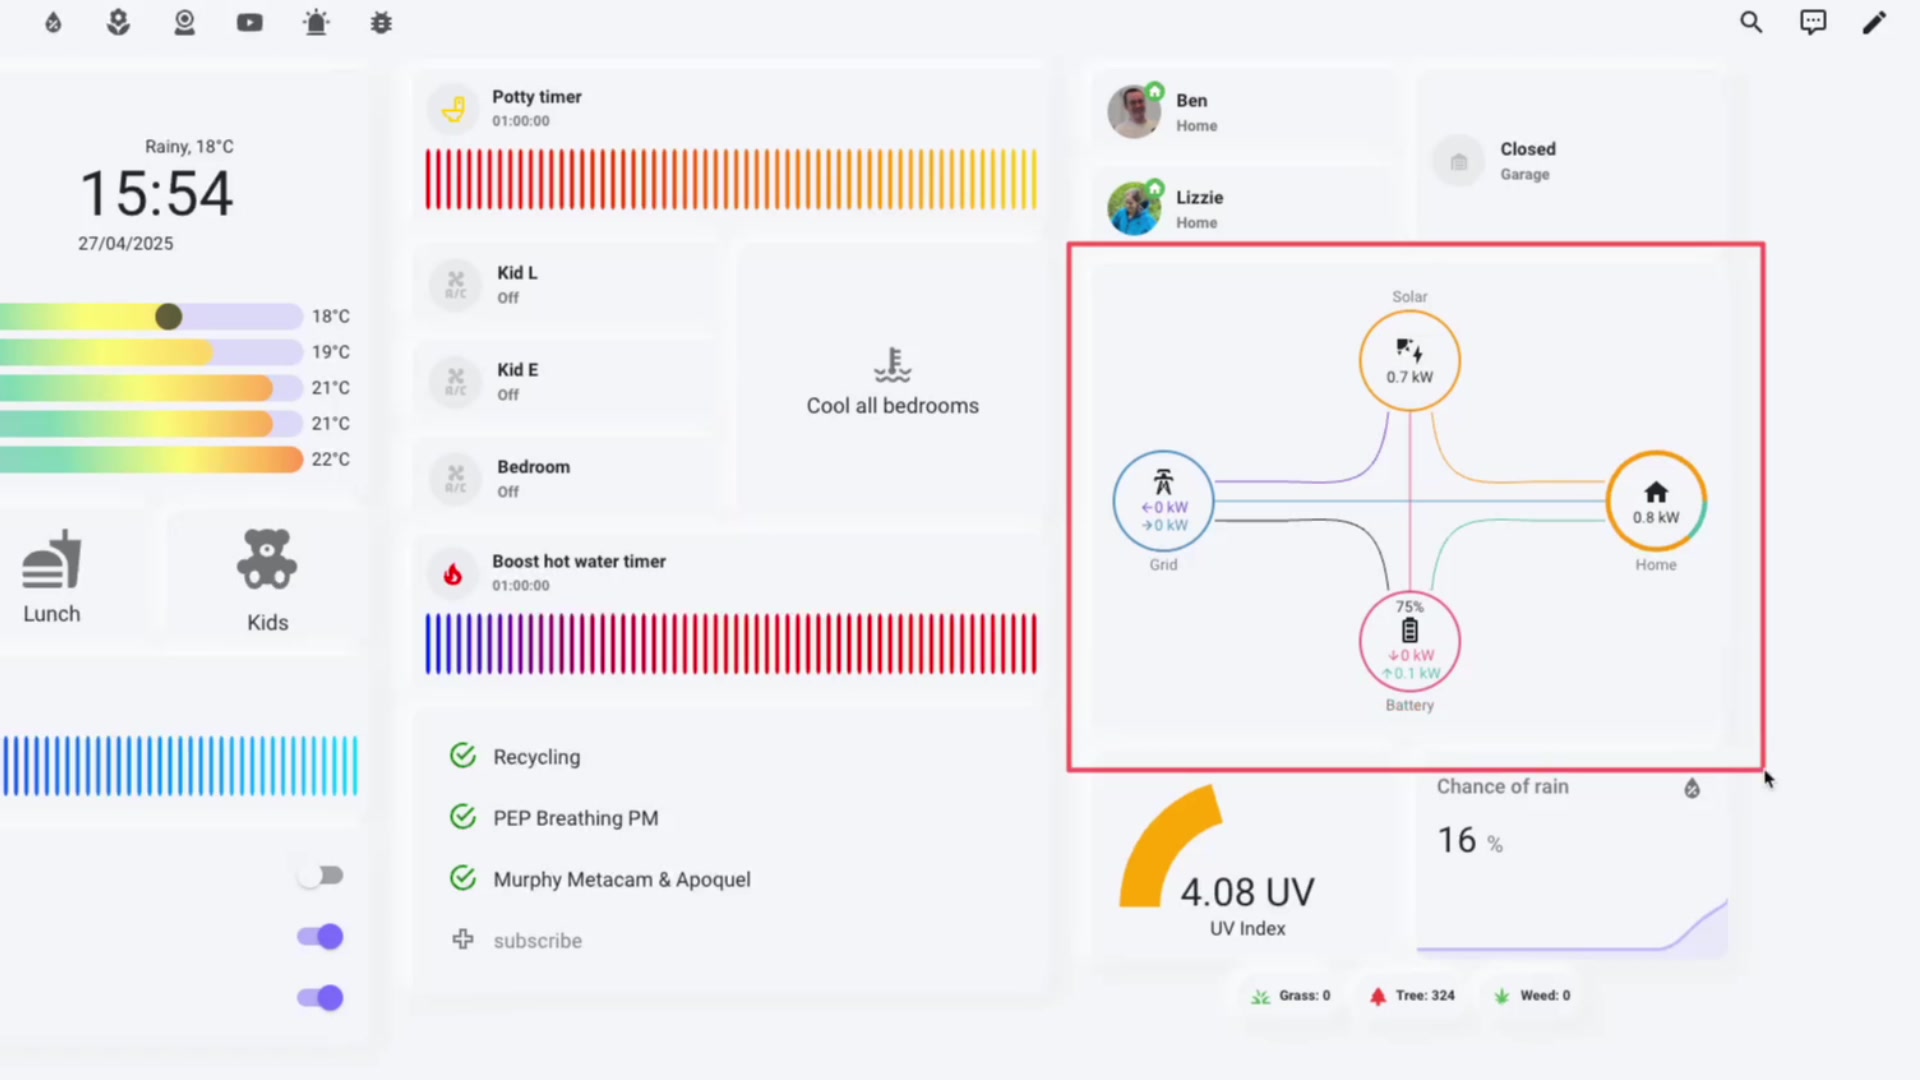This screenshot has height=1080, width=1920.
Task: Click the boost hot water flame icon
Action: pyautogui.click(x=455, y=573)
